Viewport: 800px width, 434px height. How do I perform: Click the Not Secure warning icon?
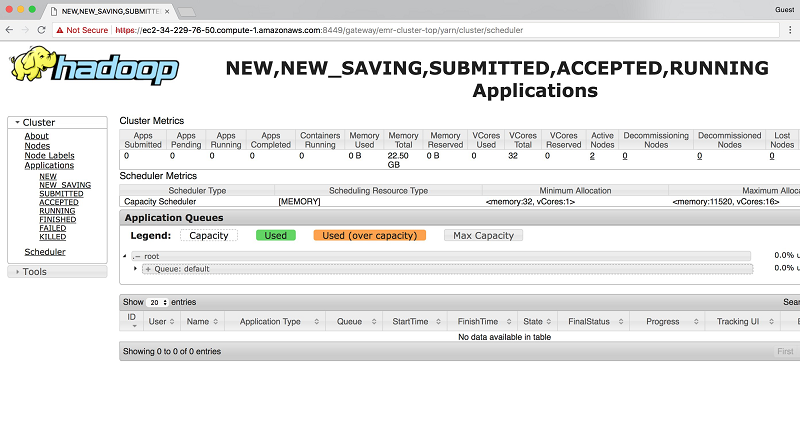tap(61, 30)
